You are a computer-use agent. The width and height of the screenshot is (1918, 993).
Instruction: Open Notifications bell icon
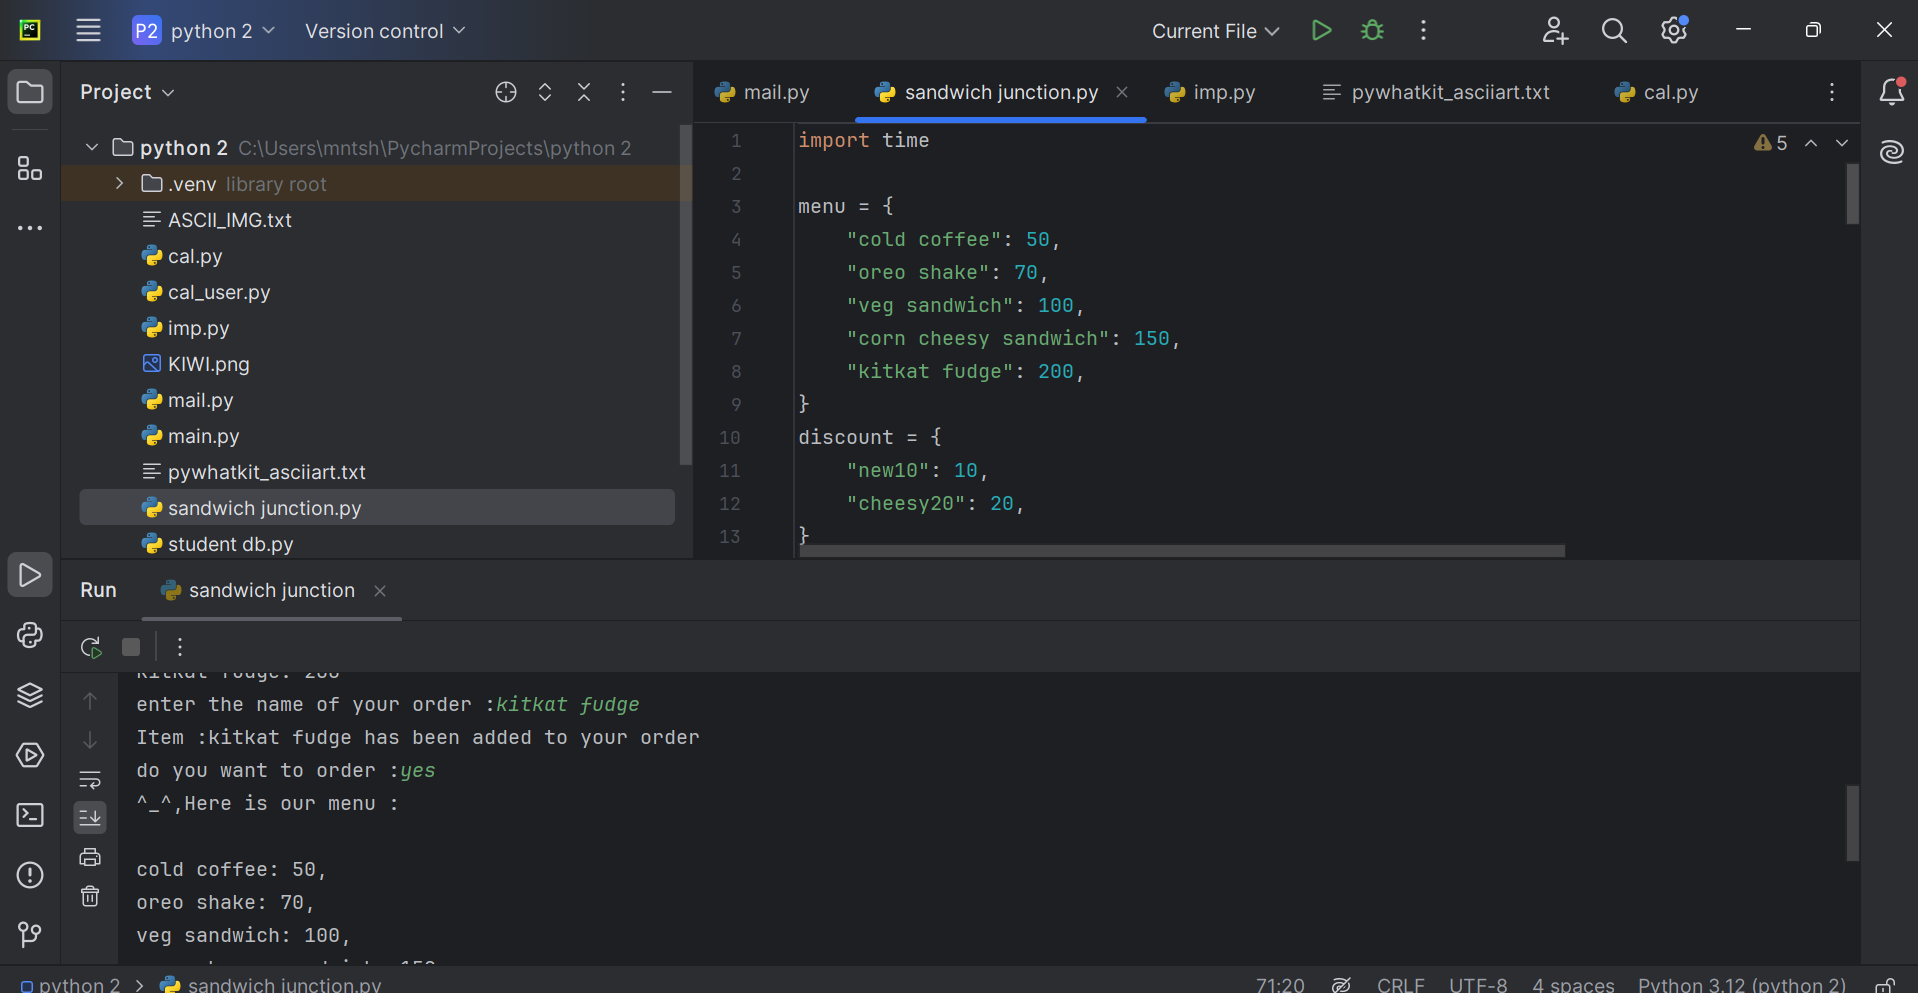(1891, 92)
